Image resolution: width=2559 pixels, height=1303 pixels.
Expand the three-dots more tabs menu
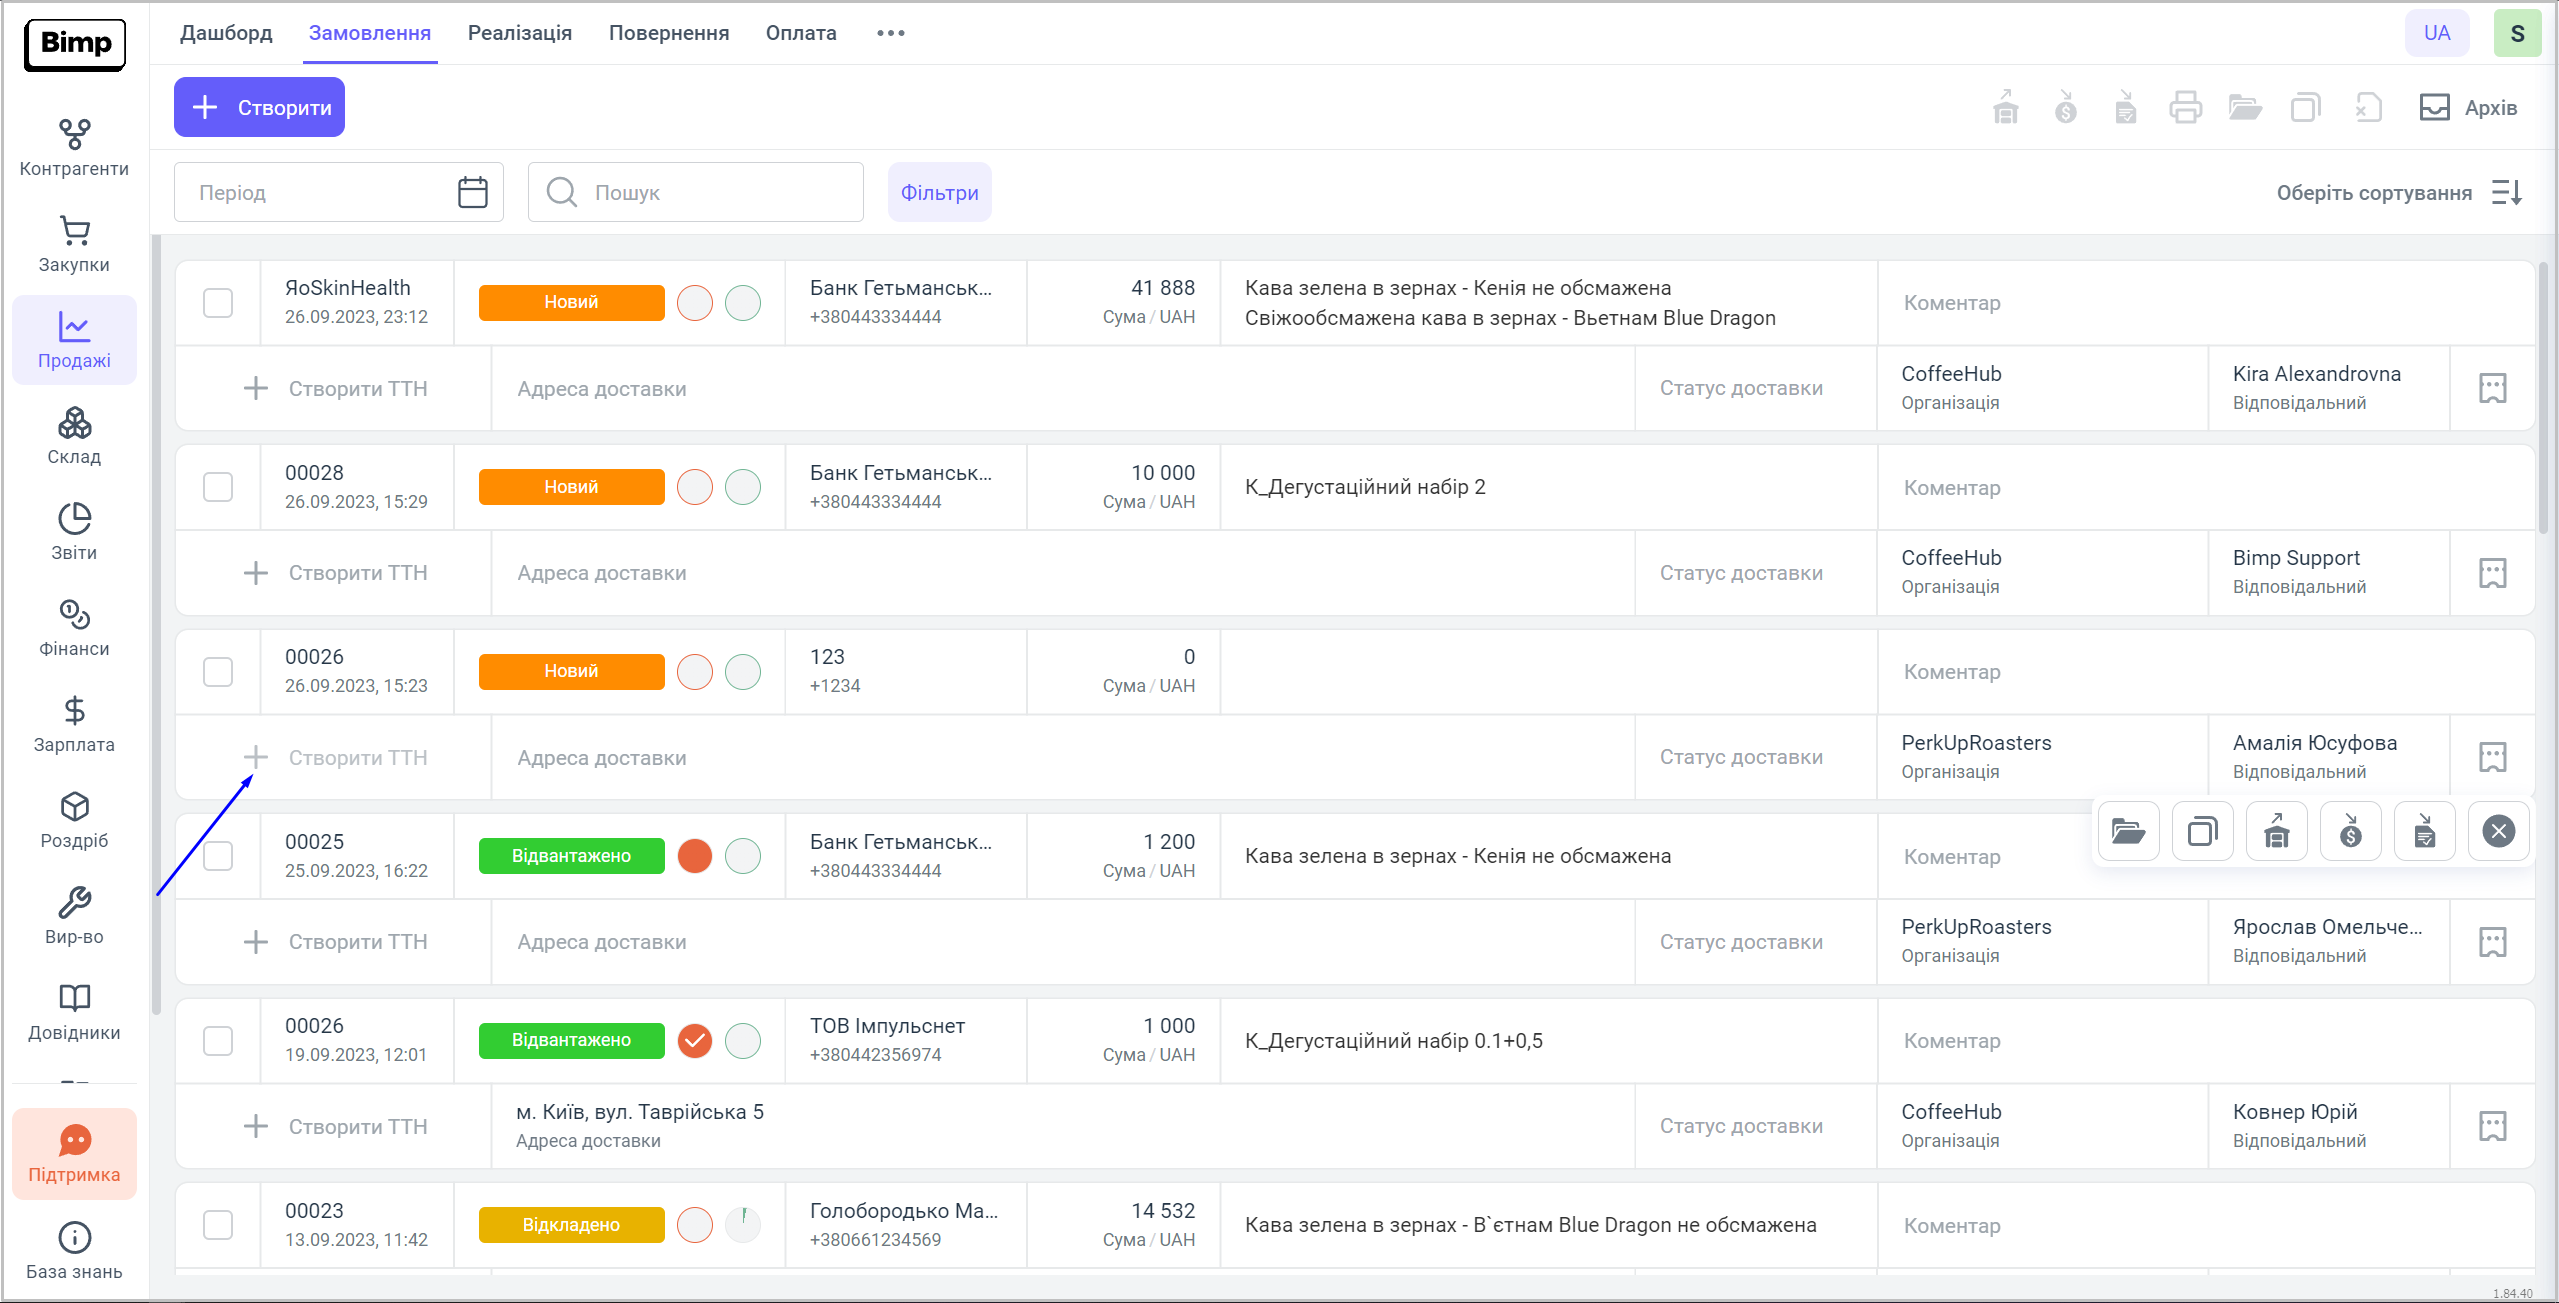coord(890,33)
